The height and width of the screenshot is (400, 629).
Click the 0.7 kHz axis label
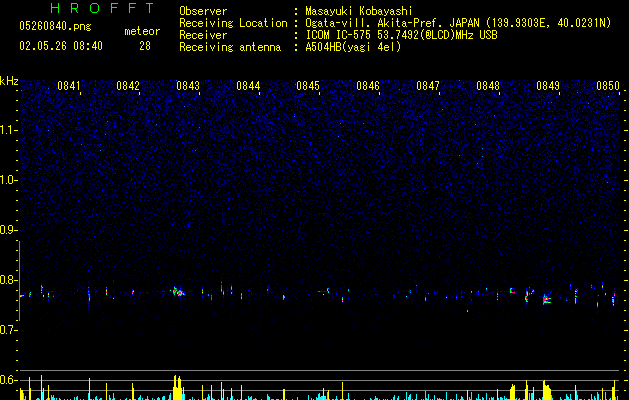(8, 330)
